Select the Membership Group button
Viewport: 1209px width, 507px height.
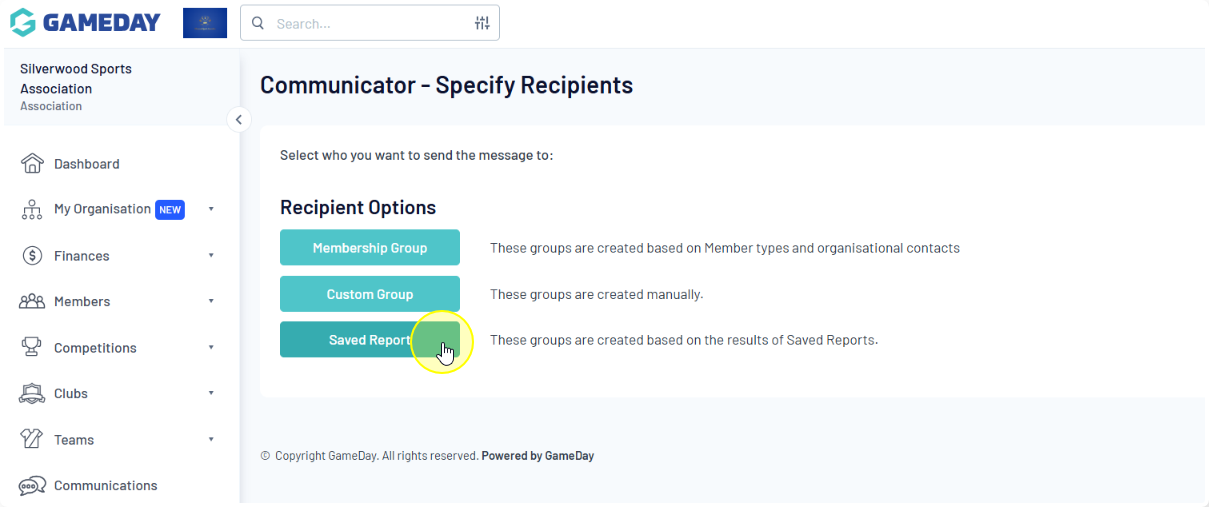(370, 248)
